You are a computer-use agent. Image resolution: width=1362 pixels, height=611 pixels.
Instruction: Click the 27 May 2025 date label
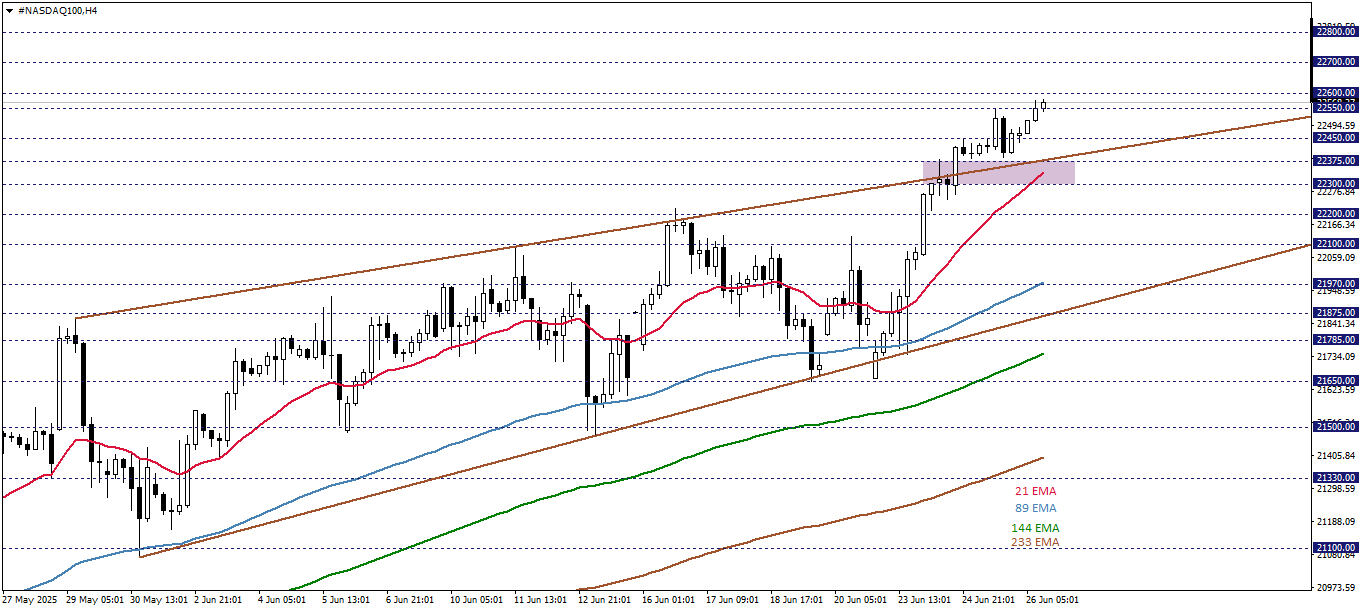pyautogui.click(x=30, y=600)
